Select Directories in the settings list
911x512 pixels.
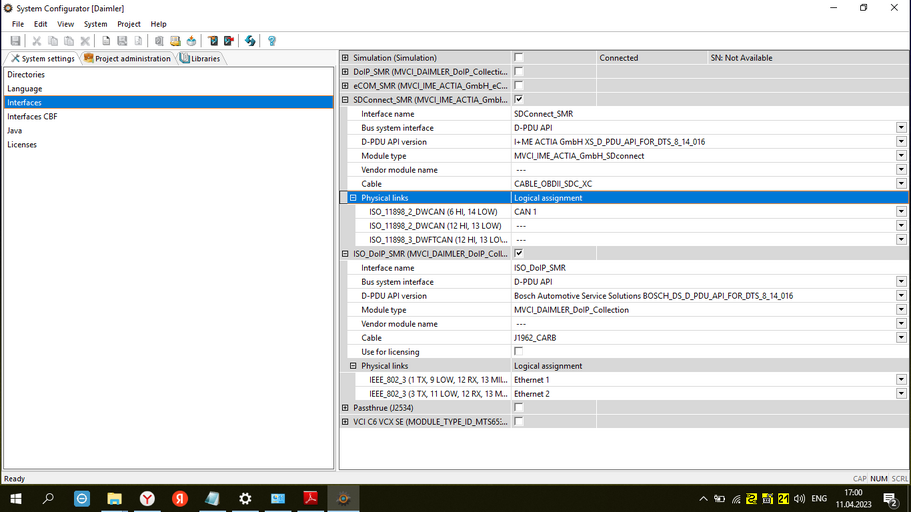[168, 74]
